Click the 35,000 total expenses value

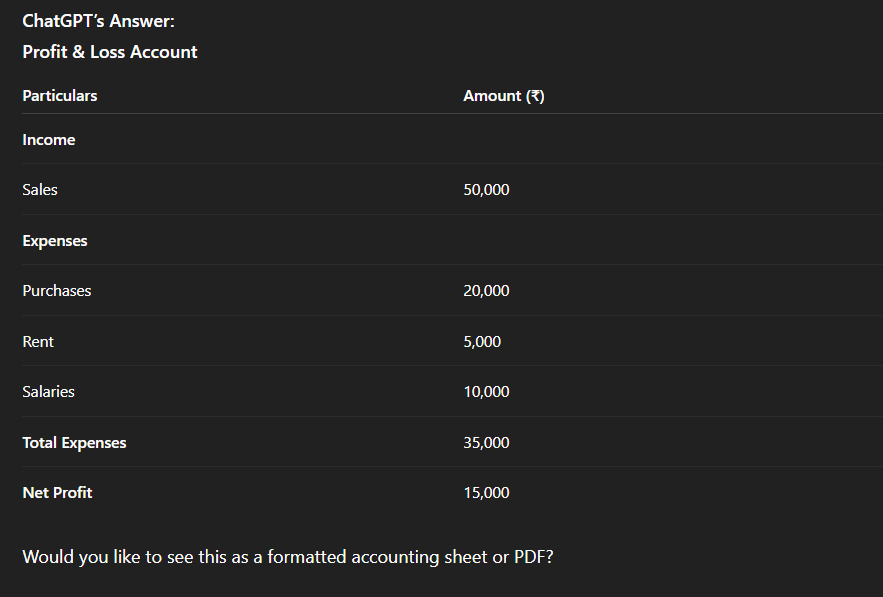point(486,443)
